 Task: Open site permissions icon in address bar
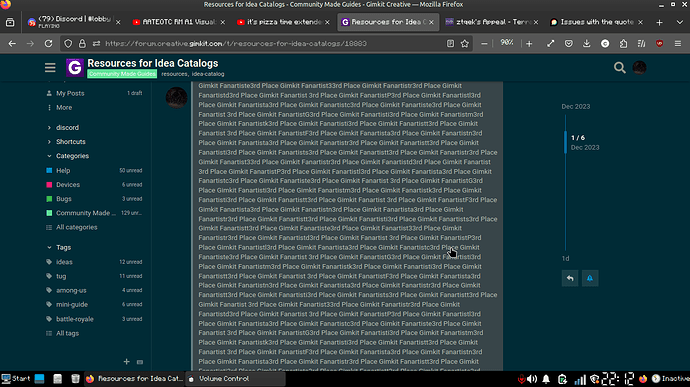pos(96,44)
